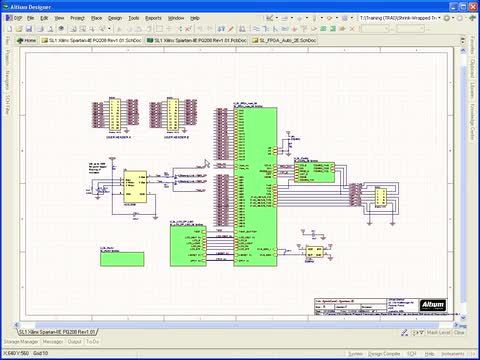Click the Clear button
This screenshot has height=360, width=480.
[x=459, y=332]
